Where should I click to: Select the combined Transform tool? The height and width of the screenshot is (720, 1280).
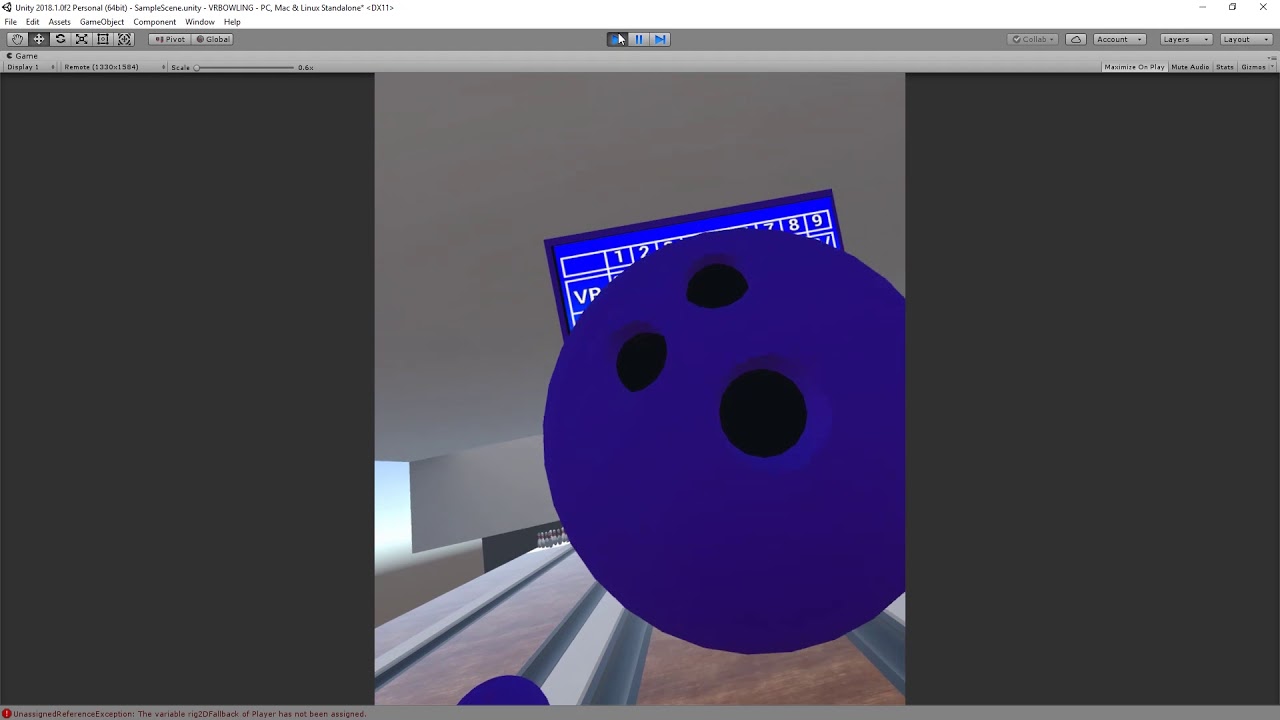(124, 39)
